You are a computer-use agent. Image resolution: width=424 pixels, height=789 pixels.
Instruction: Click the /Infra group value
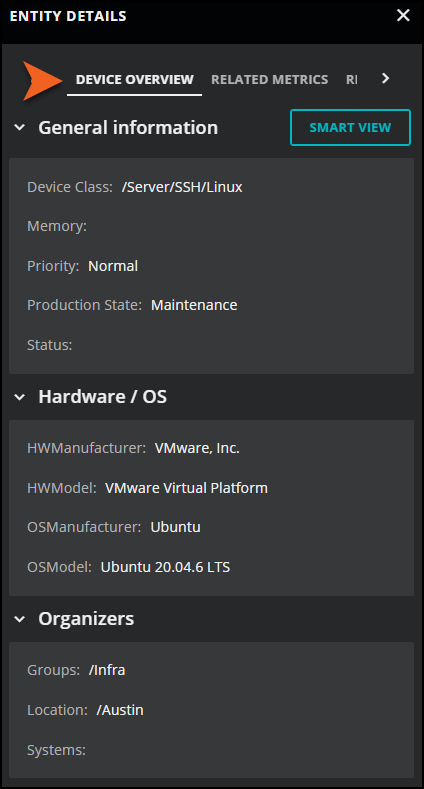(x=107, y=670)
